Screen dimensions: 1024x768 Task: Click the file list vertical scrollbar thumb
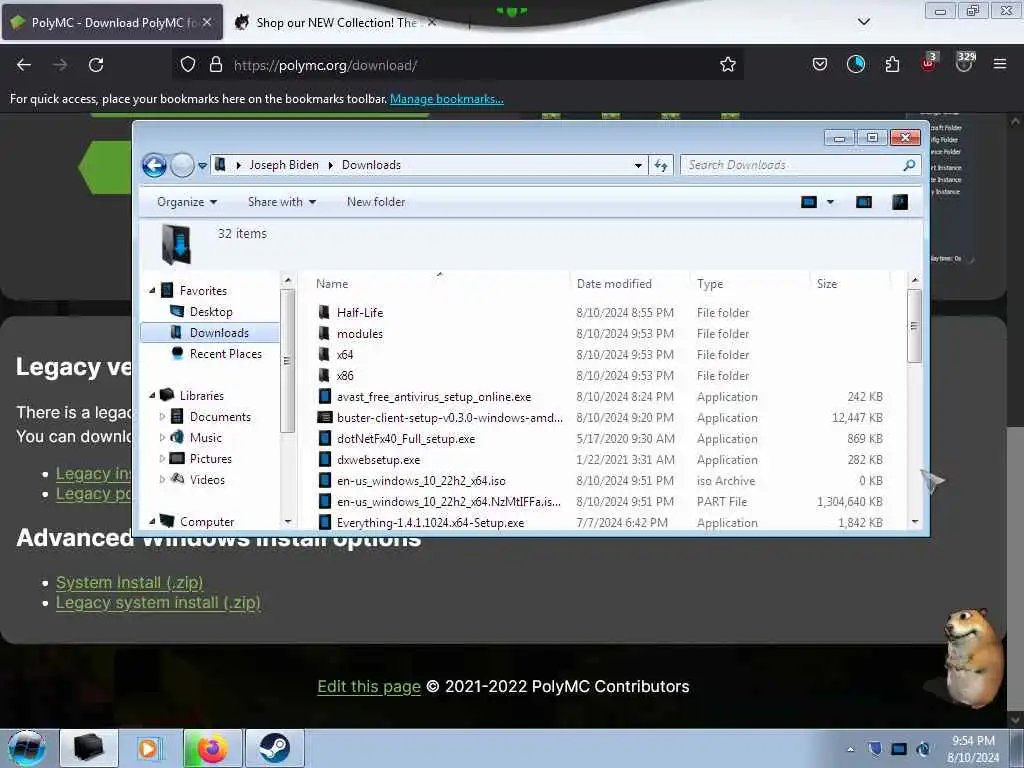pyautogui.click(x=914, y=325)
